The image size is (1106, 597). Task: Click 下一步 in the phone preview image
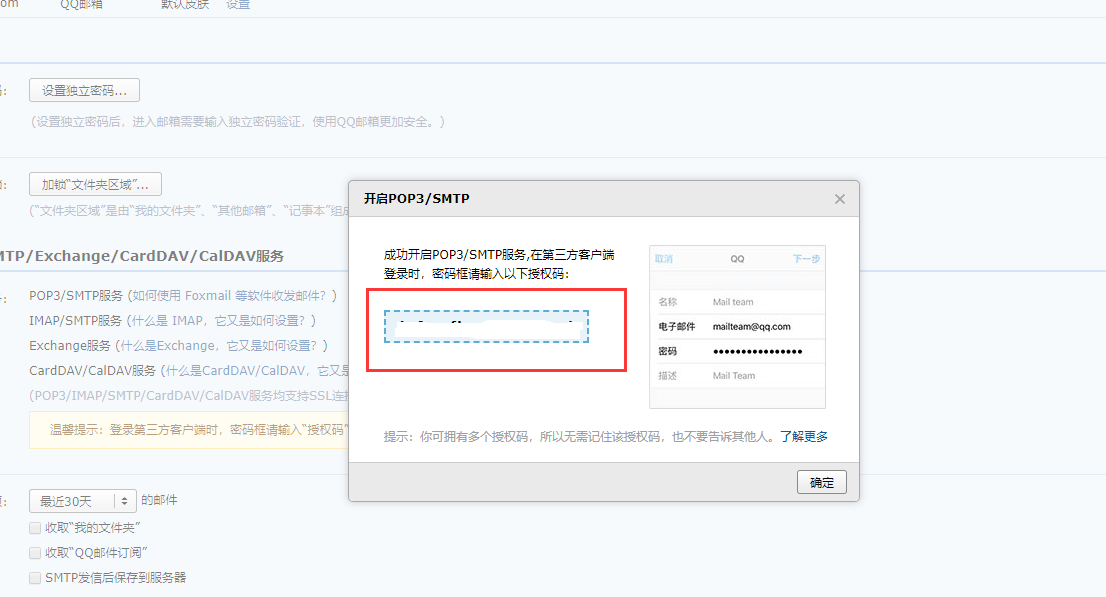pyautogui.click(x=806, y=259)
